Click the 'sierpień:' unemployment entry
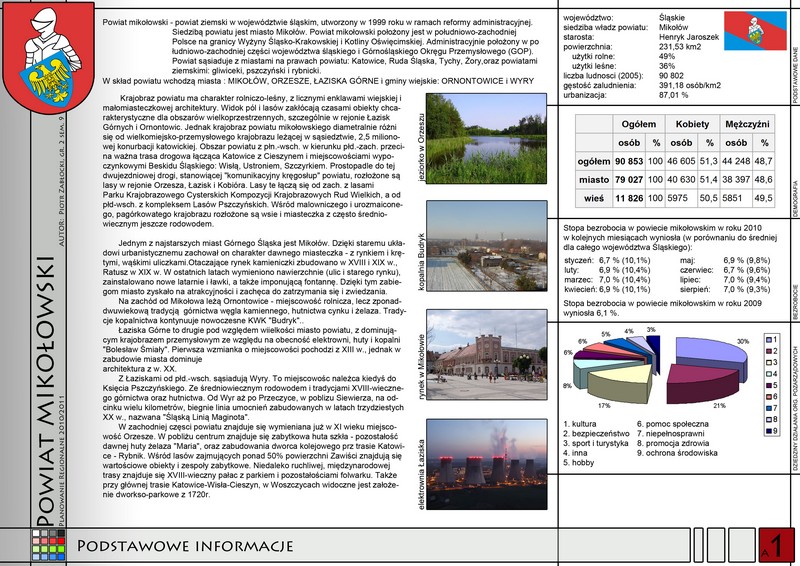The width and height of the screenshot is (800, 566). point(725,290)
